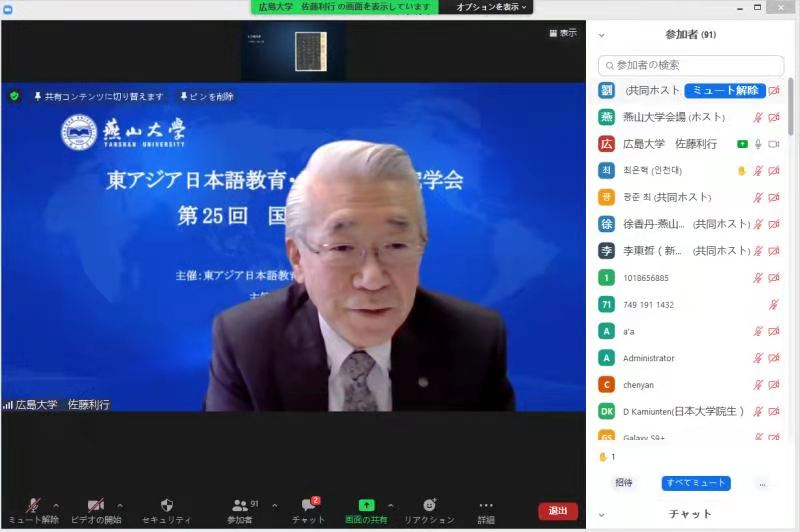This screenshot has width=800, height=532.
Task: Click the すべてミュート button
Action: (695, 483)
